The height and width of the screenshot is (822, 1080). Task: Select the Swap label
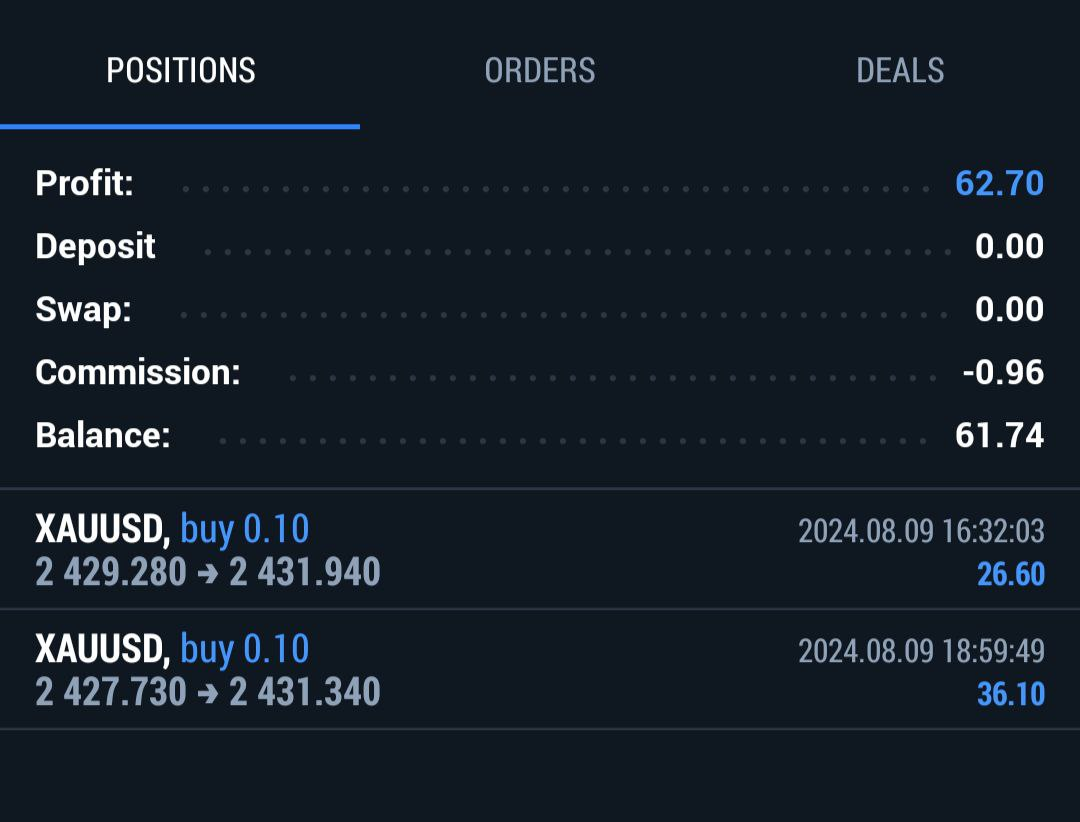pyautogui.click(x=83, y=310)
